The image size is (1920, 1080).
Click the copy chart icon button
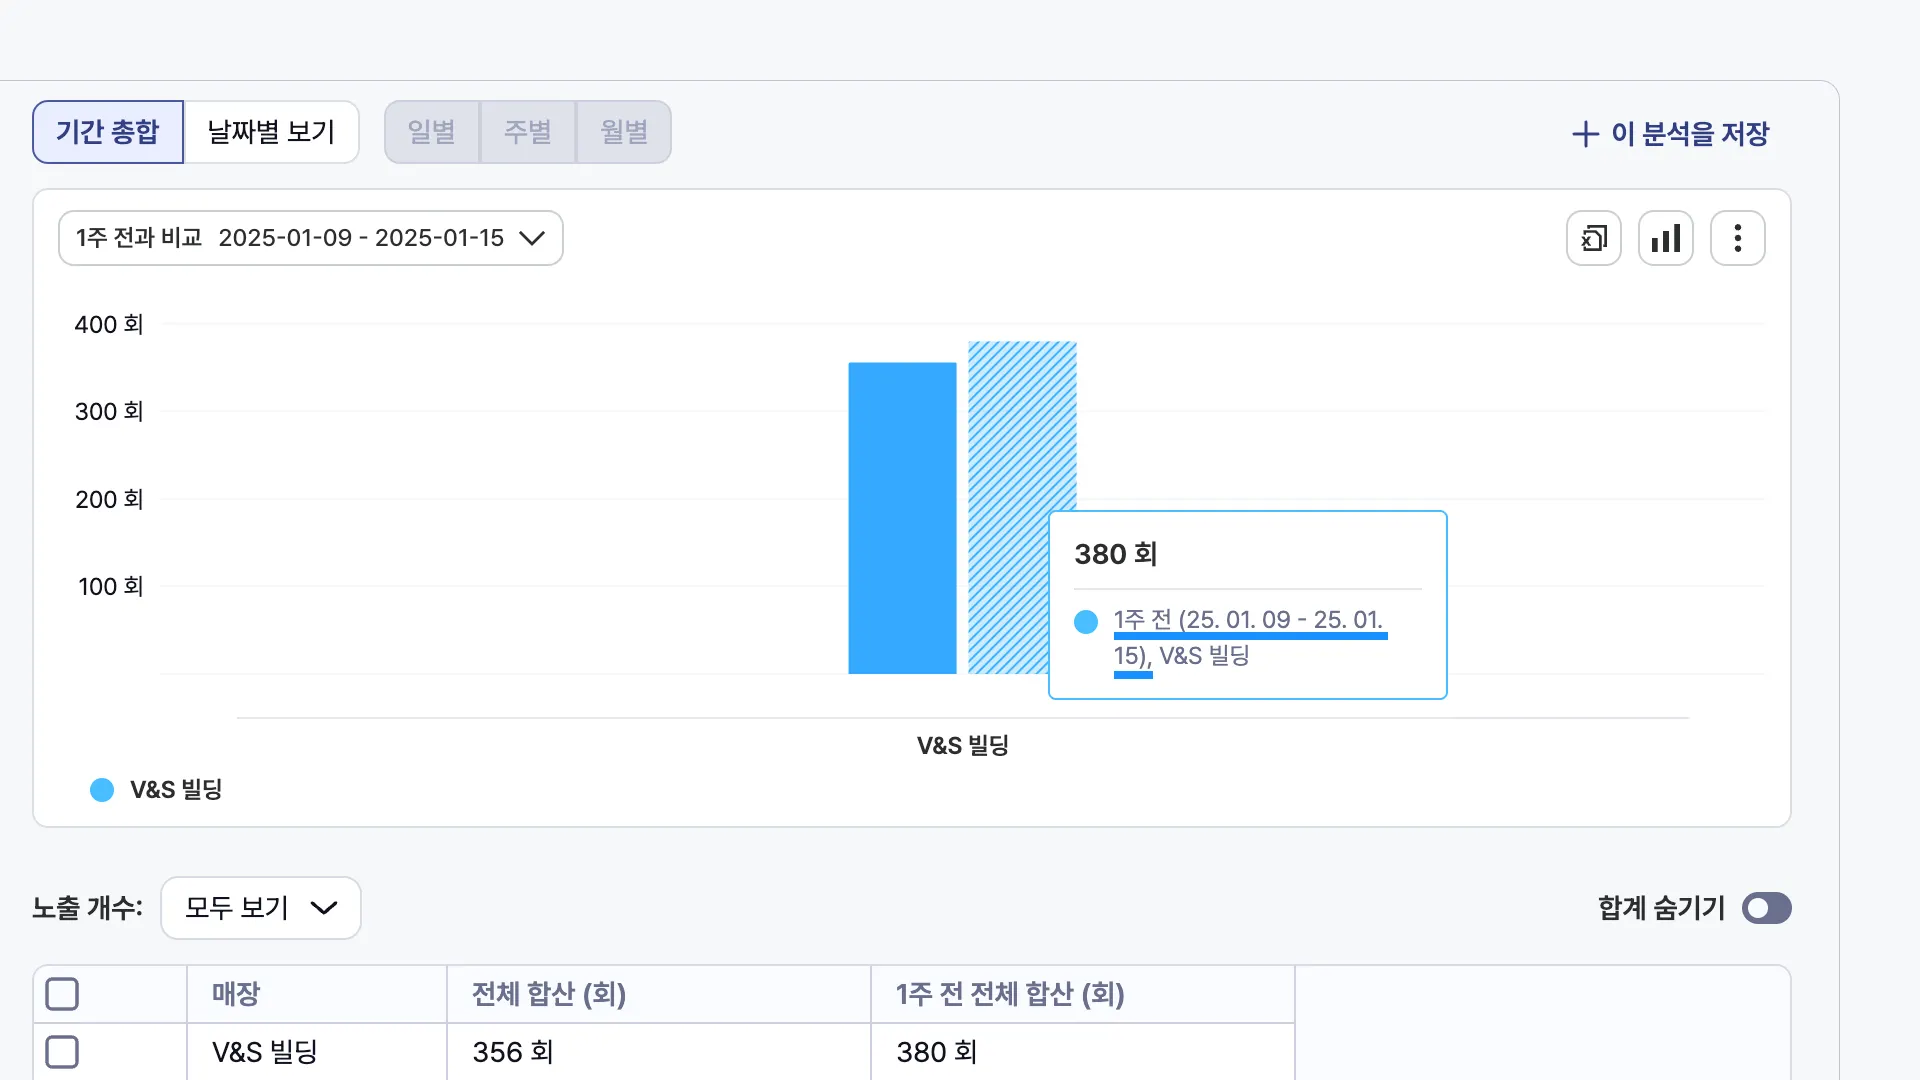[x=1593, y=238]
